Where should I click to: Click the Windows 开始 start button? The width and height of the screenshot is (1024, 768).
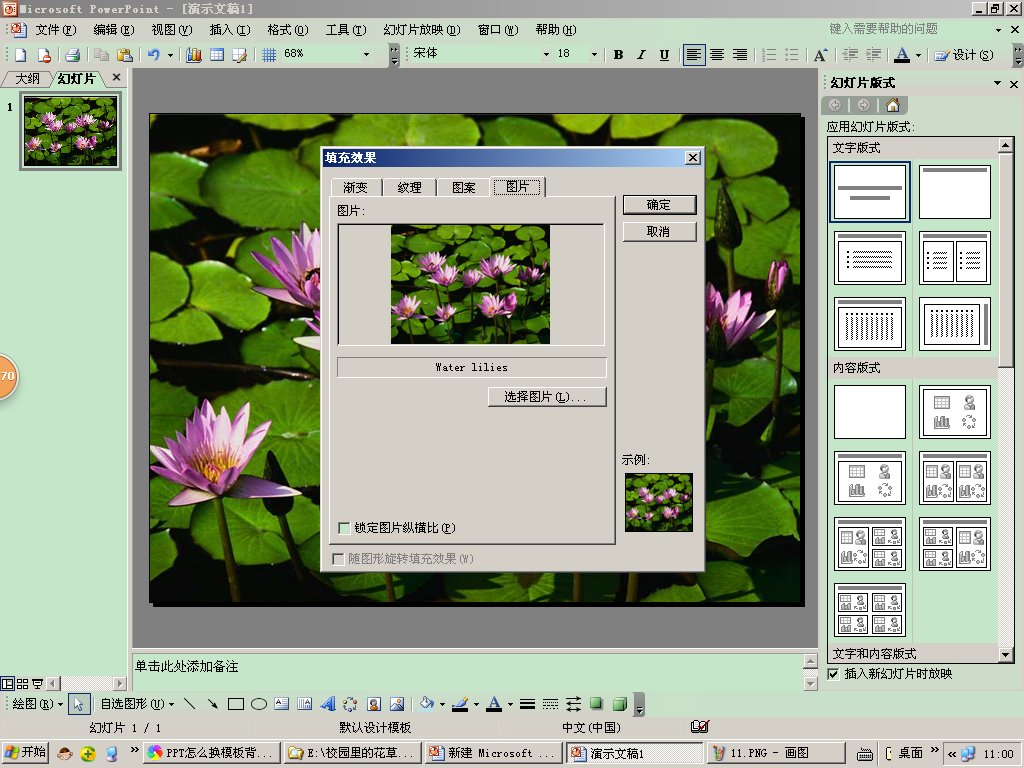coord(26,753)
